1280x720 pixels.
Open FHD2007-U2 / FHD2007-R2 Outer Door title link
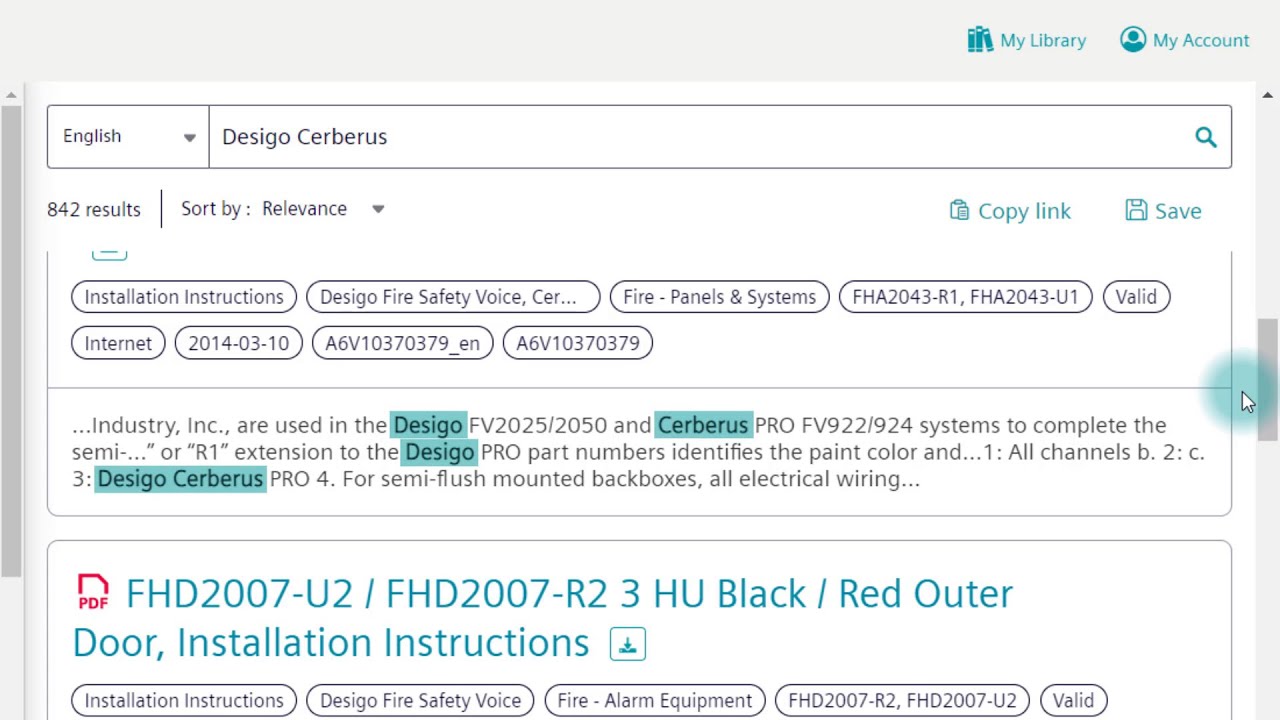click(x=542, y=618)
